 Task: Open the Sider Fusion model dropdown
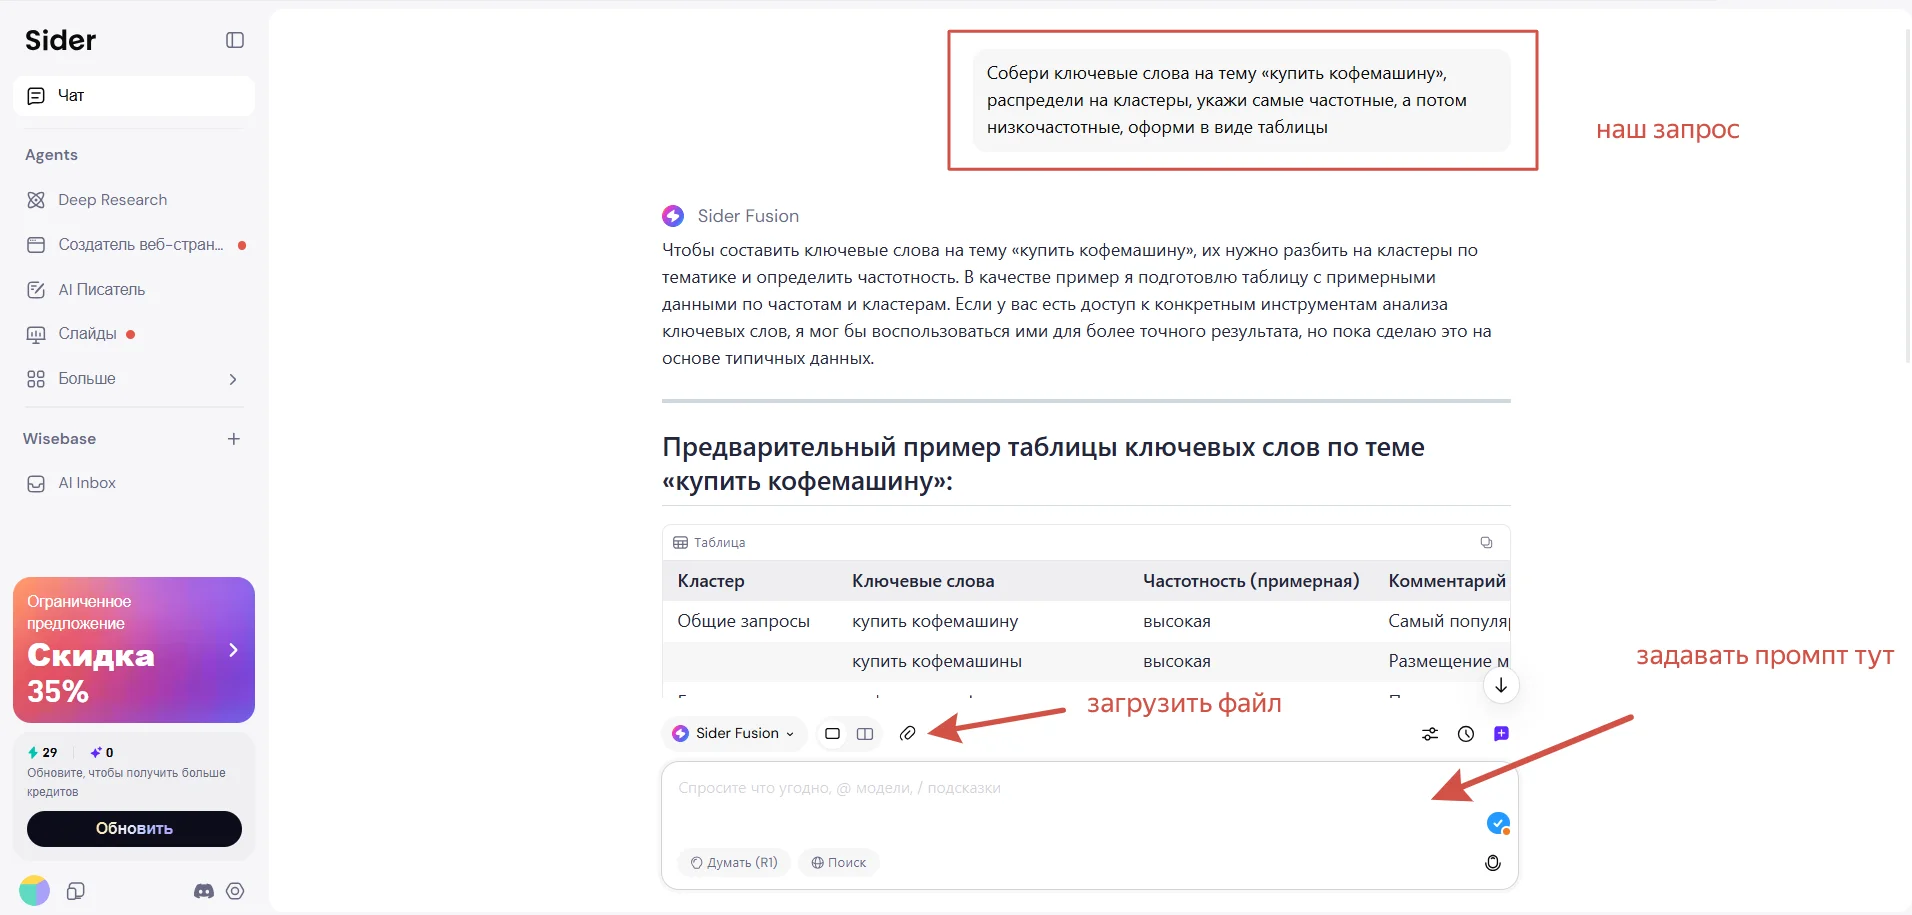tap(734, 733)
